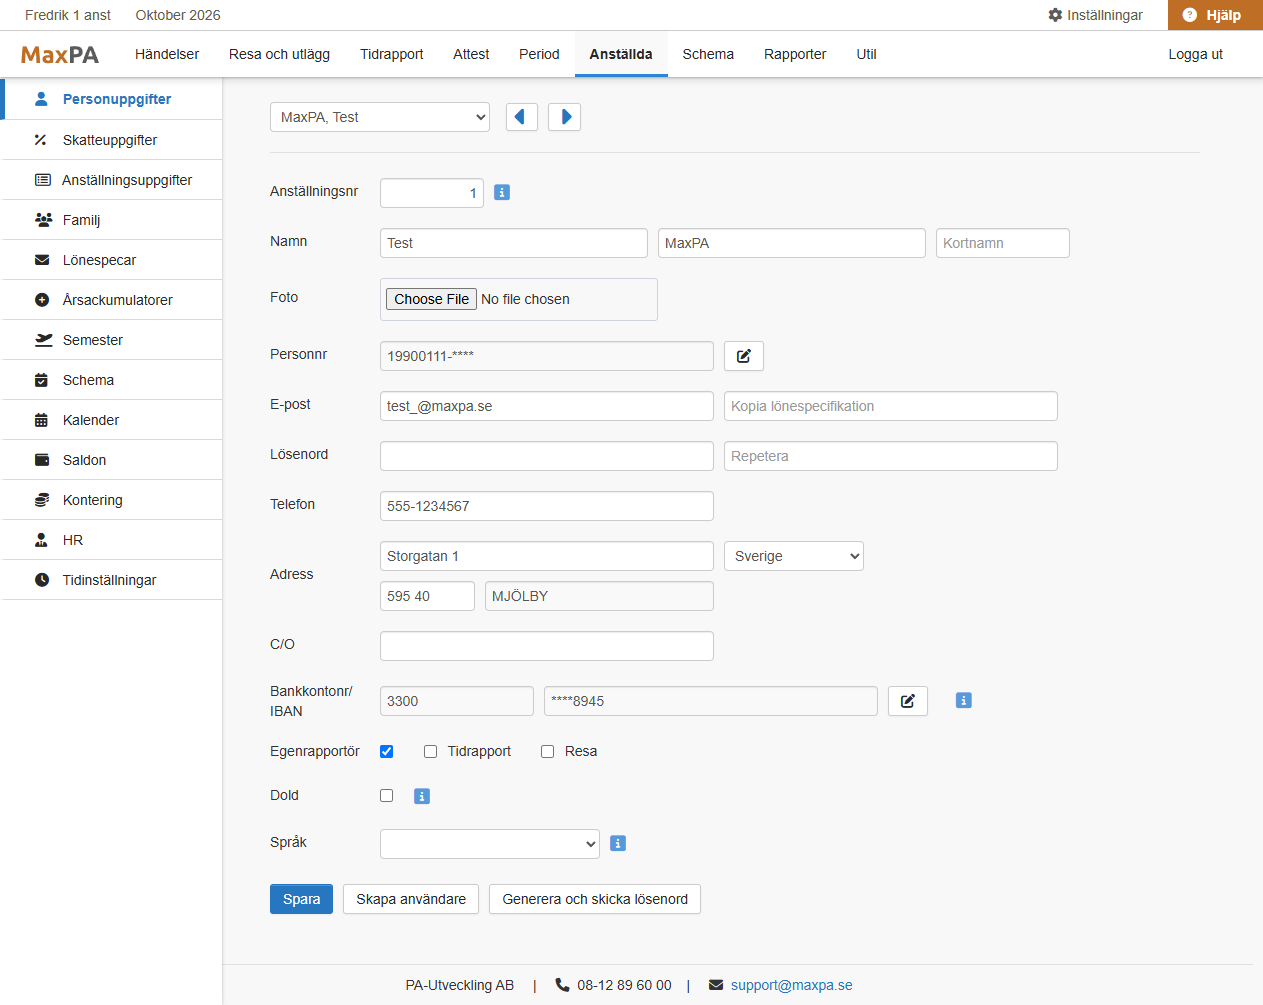Uncheck the Egenrapportör checkbox
This screenshot has height=1005, width=1263.
[x=387, y=752]
